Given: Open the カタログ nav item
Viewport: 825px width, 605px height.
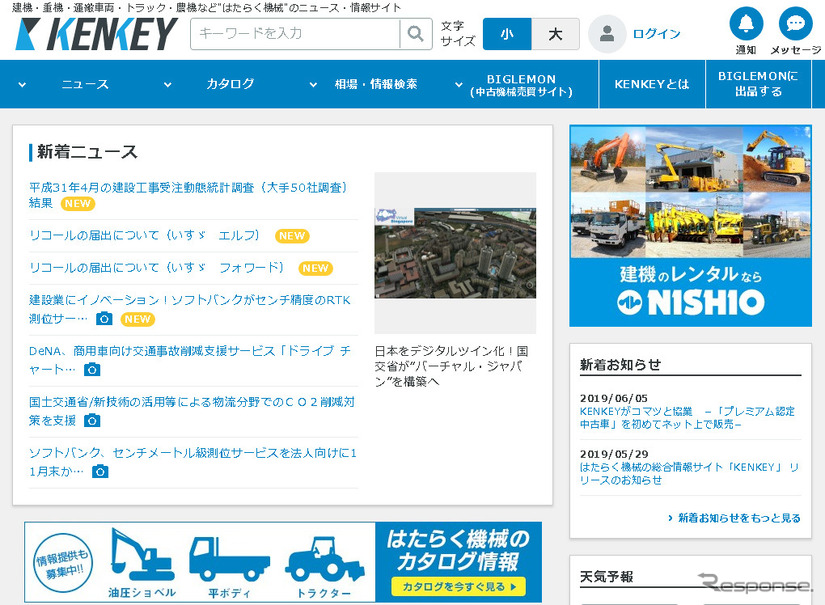Looking at the screenshot, I should click(230, 84).
